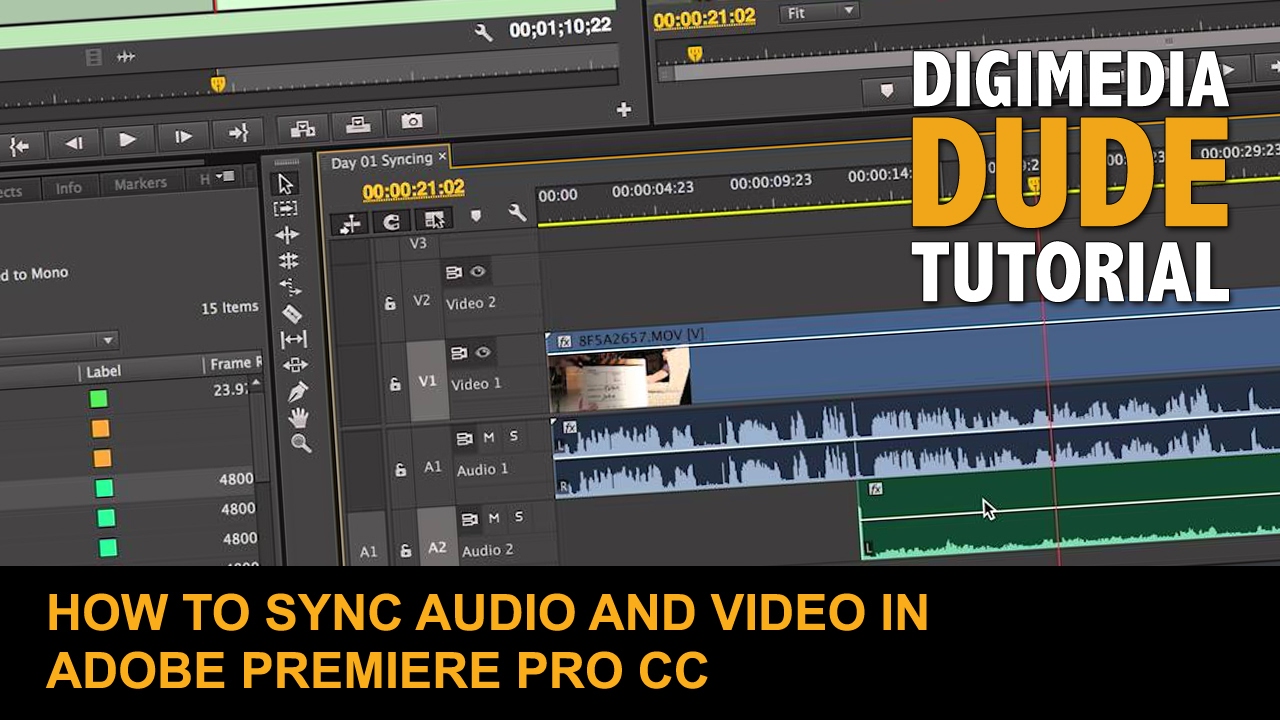1280x720 pixels.
Task: Add a marker in the timeline header
Action: (x=475, y=215)
